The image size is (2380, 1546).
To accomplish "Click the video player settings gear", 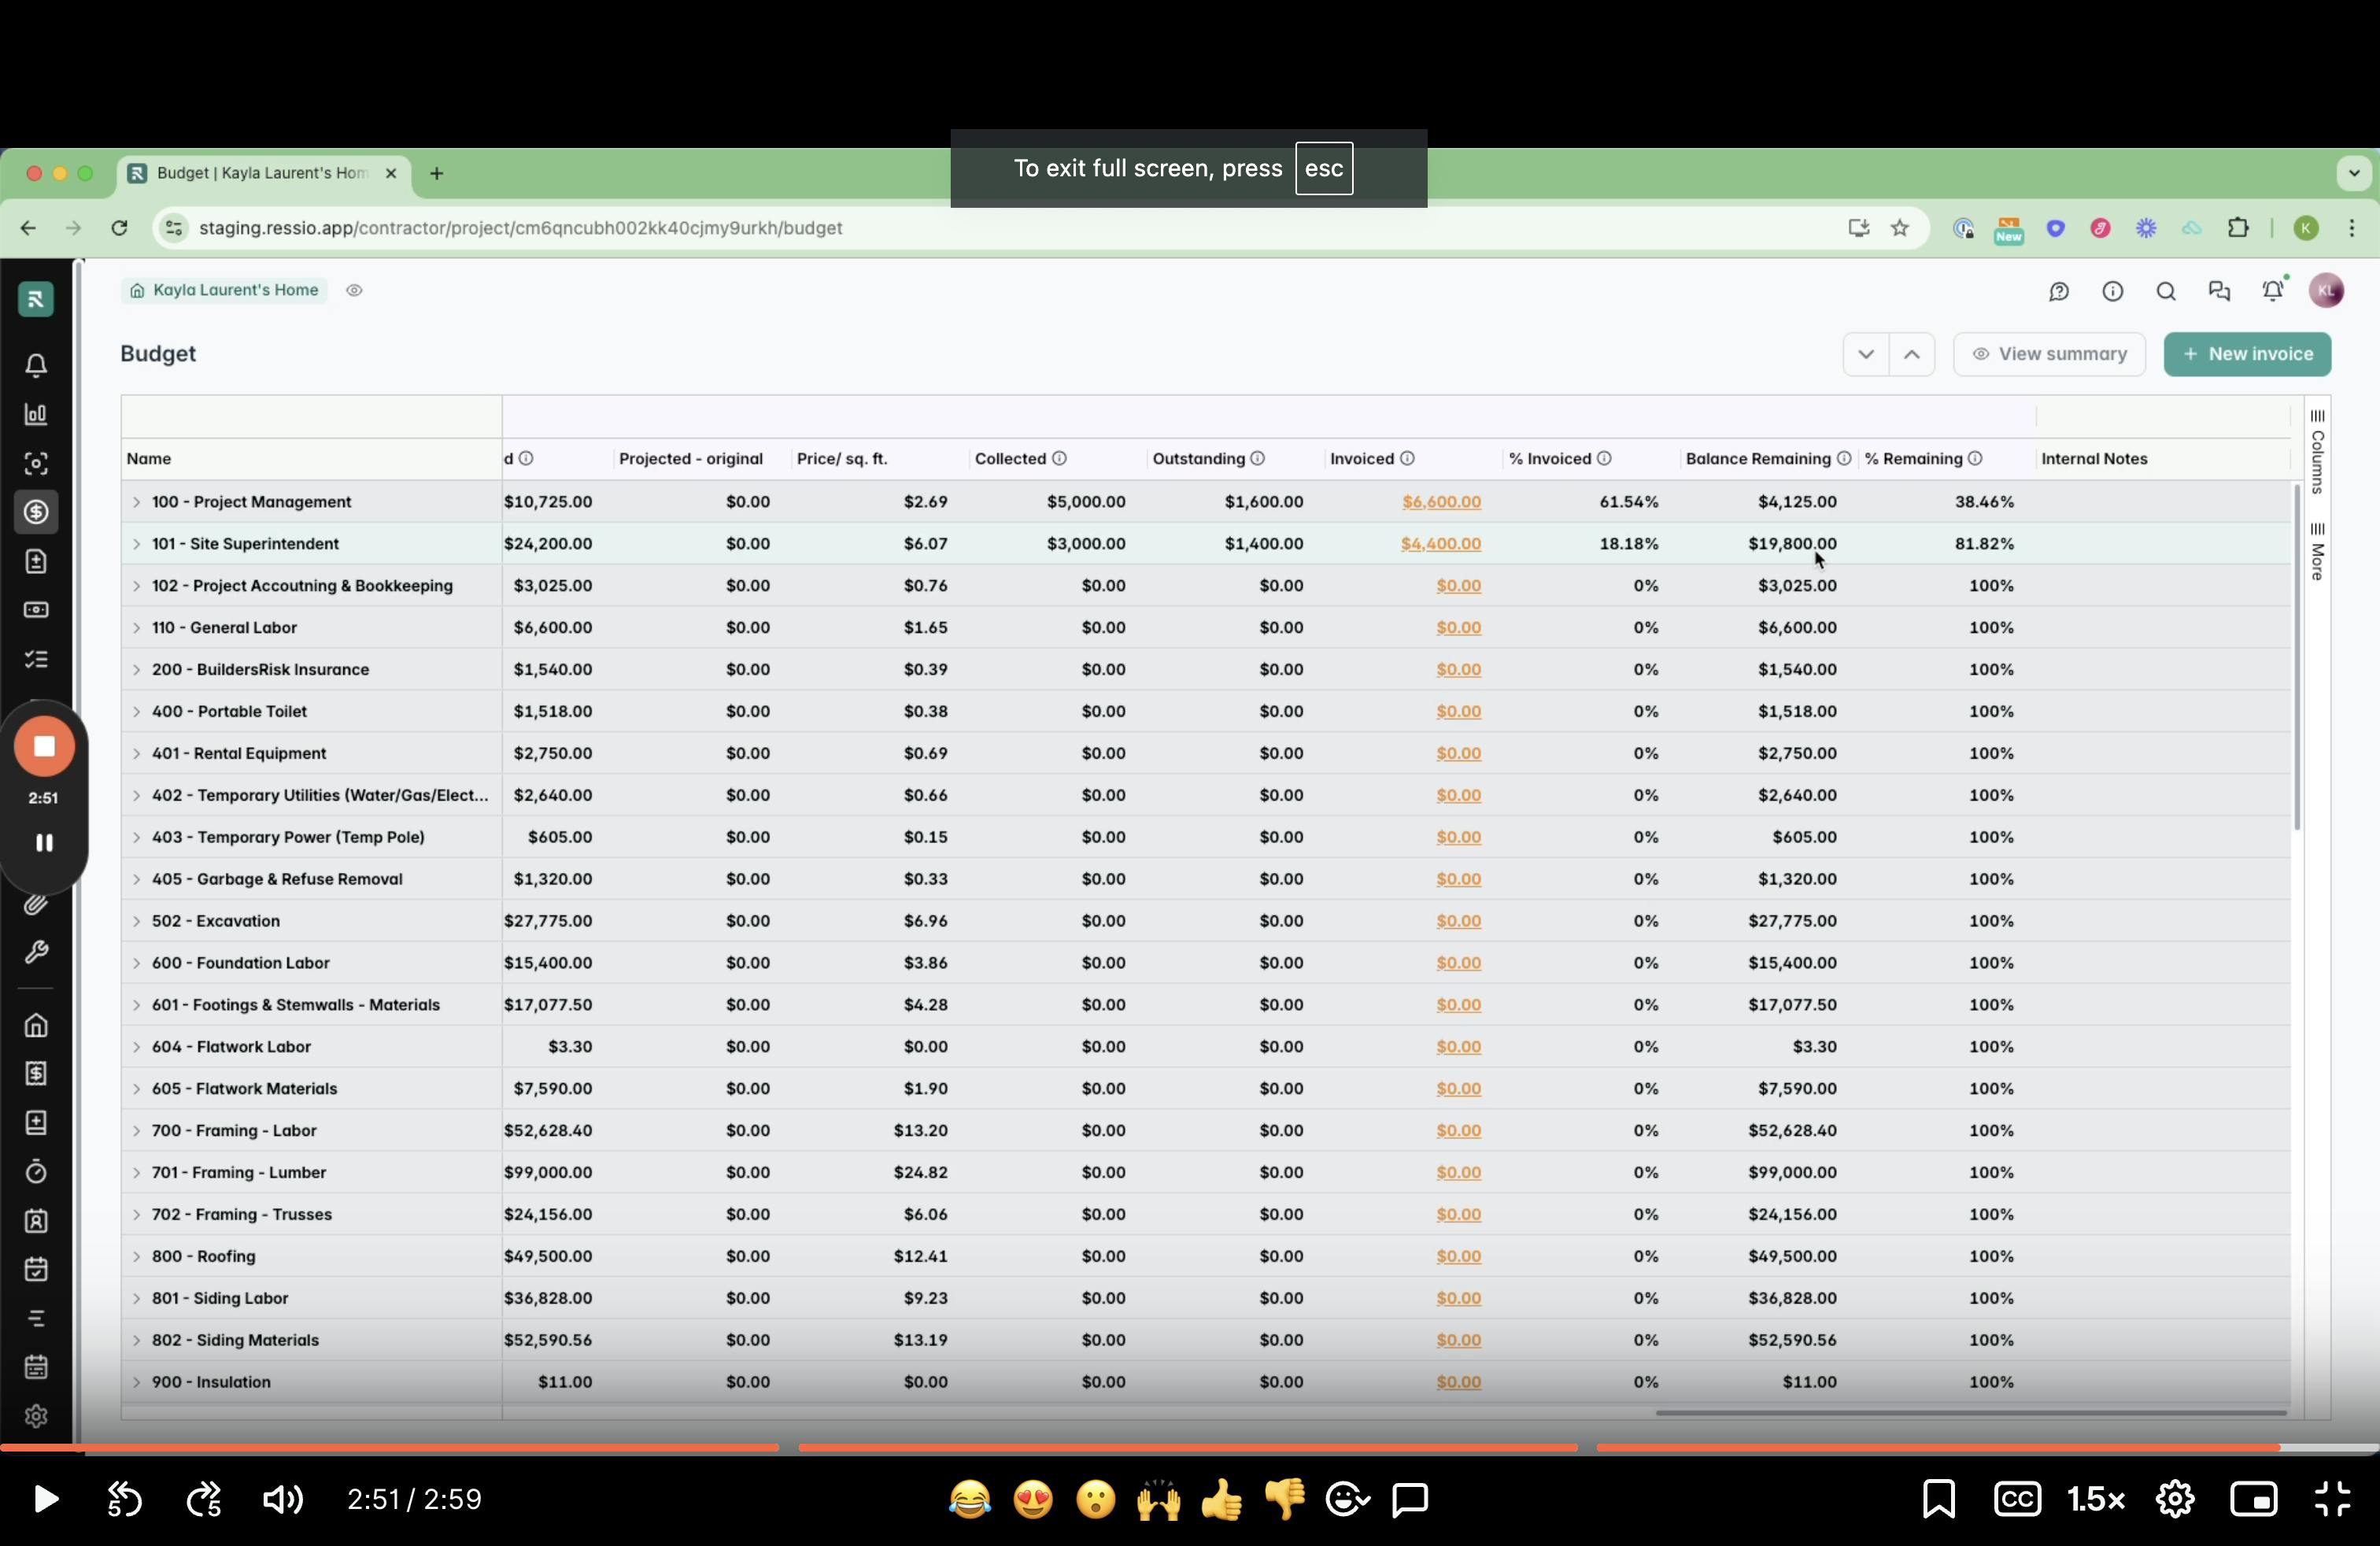I will click(2175, 1499).
